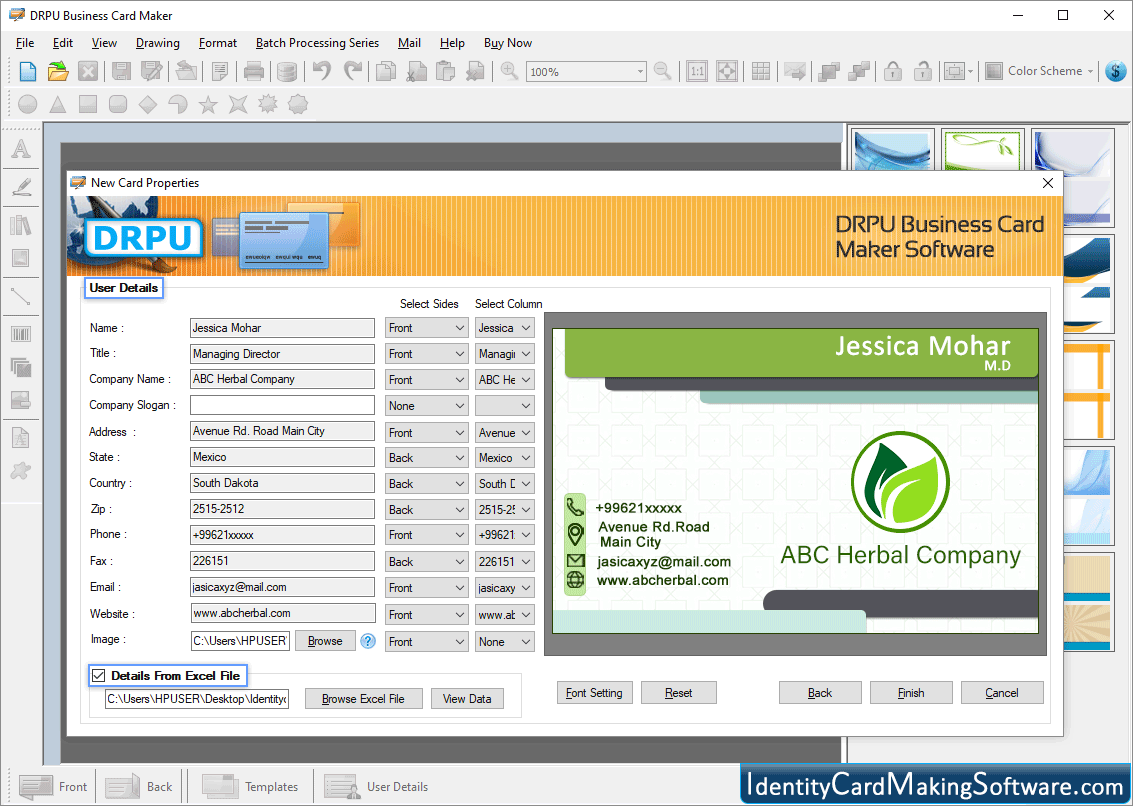Viewport: 1133px width, 806px height.
Task: Open the Select Sides dropdown for Image
Action: pos(426,642)
